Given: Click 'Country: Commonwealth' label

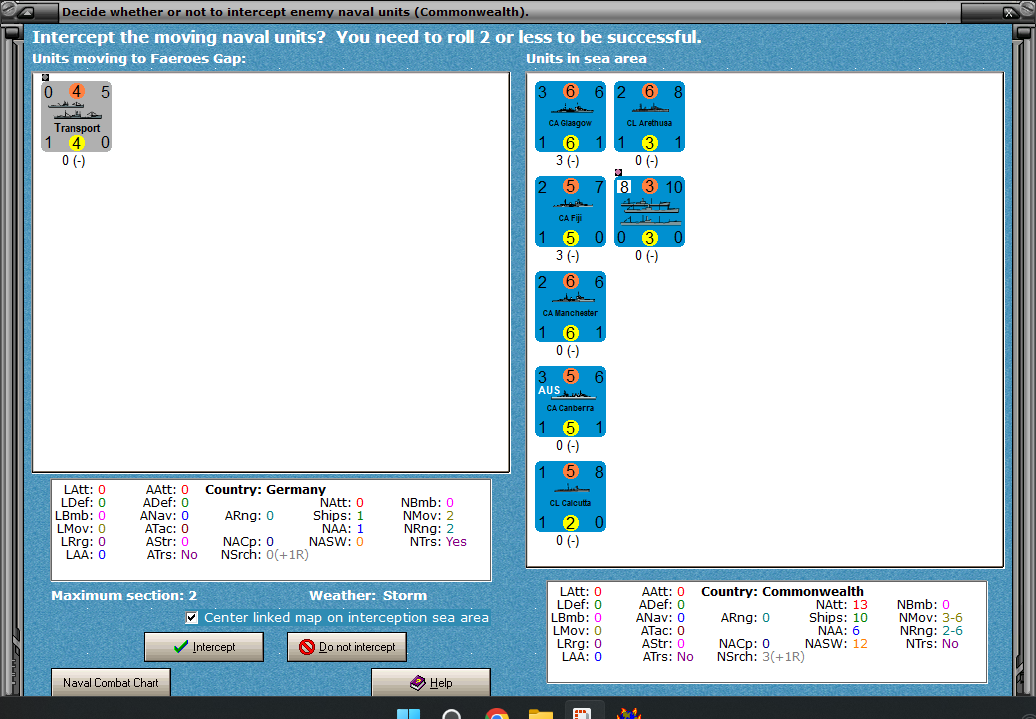Looking at the screenshot, I should click(x=782, y=591).
